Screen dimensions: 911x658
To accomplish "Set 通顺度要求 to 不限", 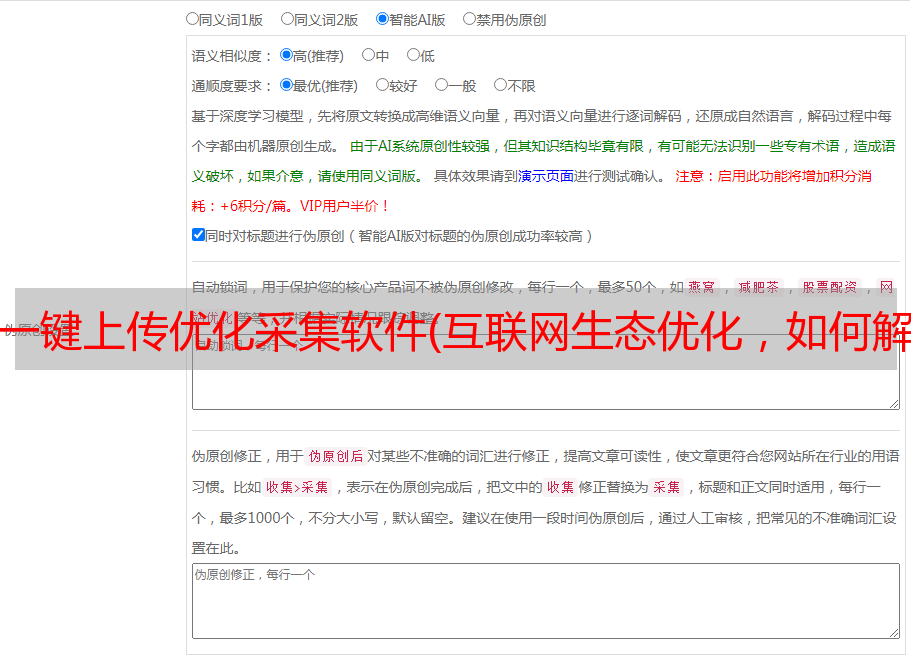I will point(500,85).
